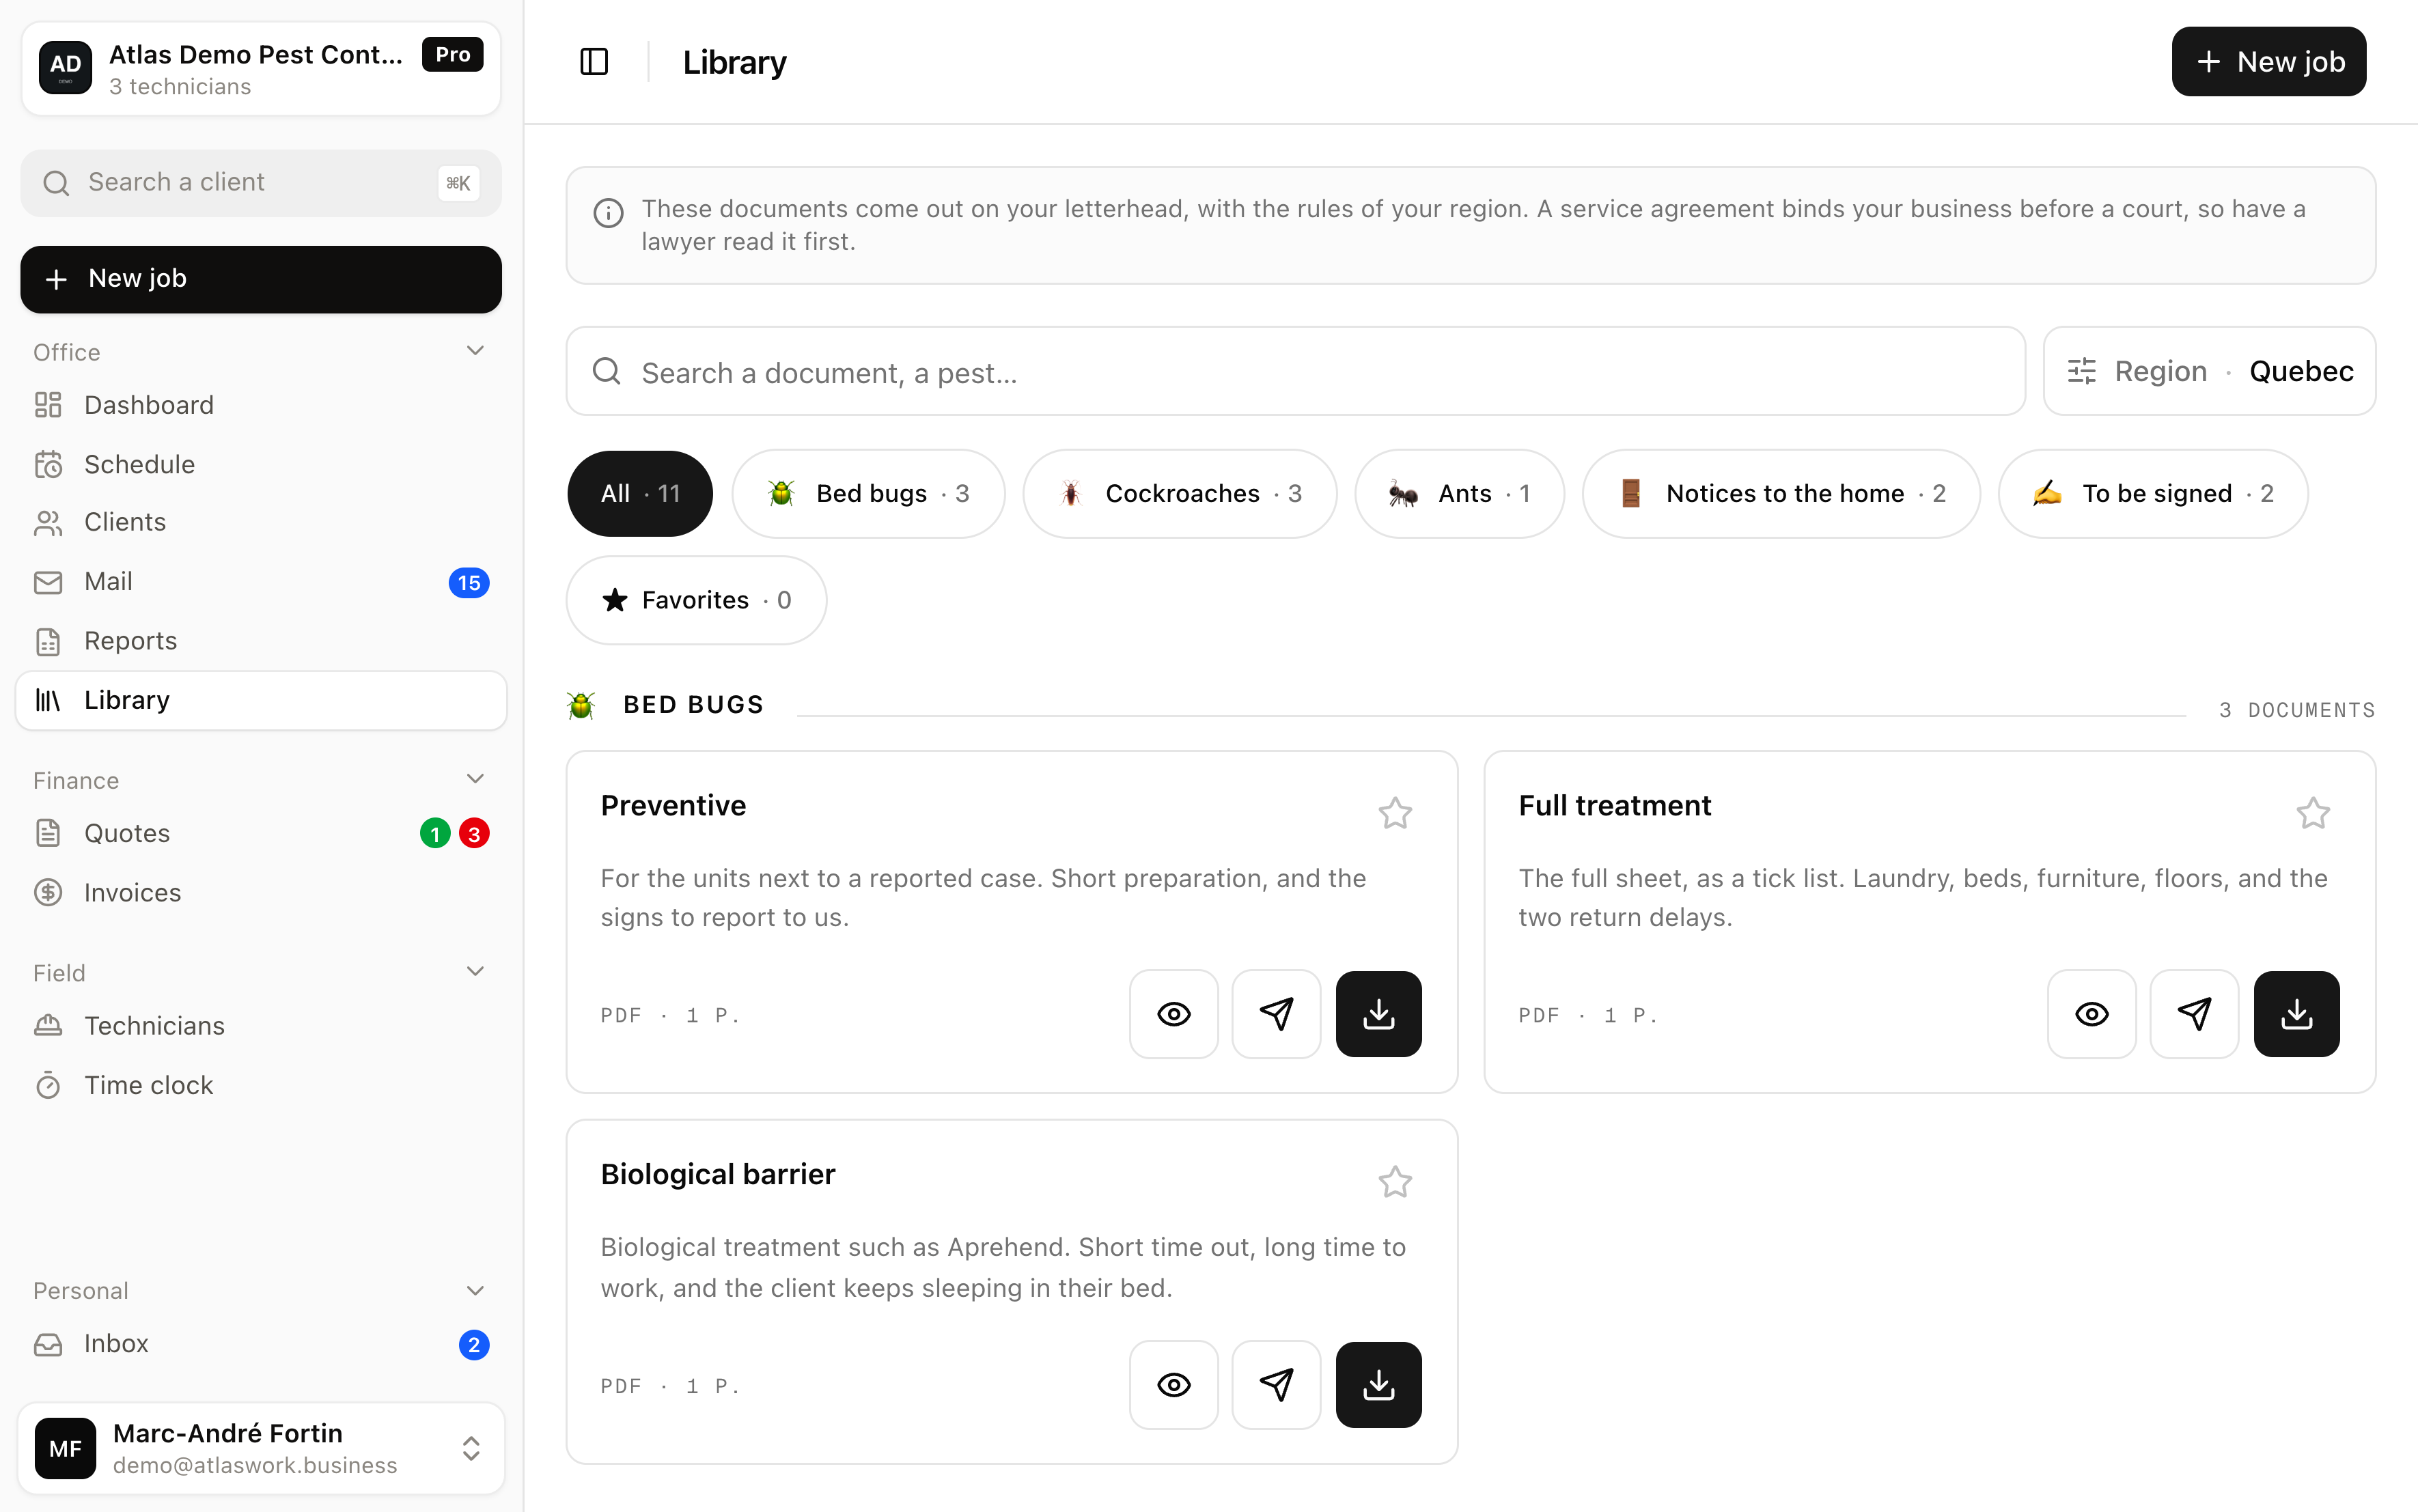Viewport: 2418px width, 1512px height.
Task: Send the Preventive document via paper plane
Action: click(1276, 1014)
